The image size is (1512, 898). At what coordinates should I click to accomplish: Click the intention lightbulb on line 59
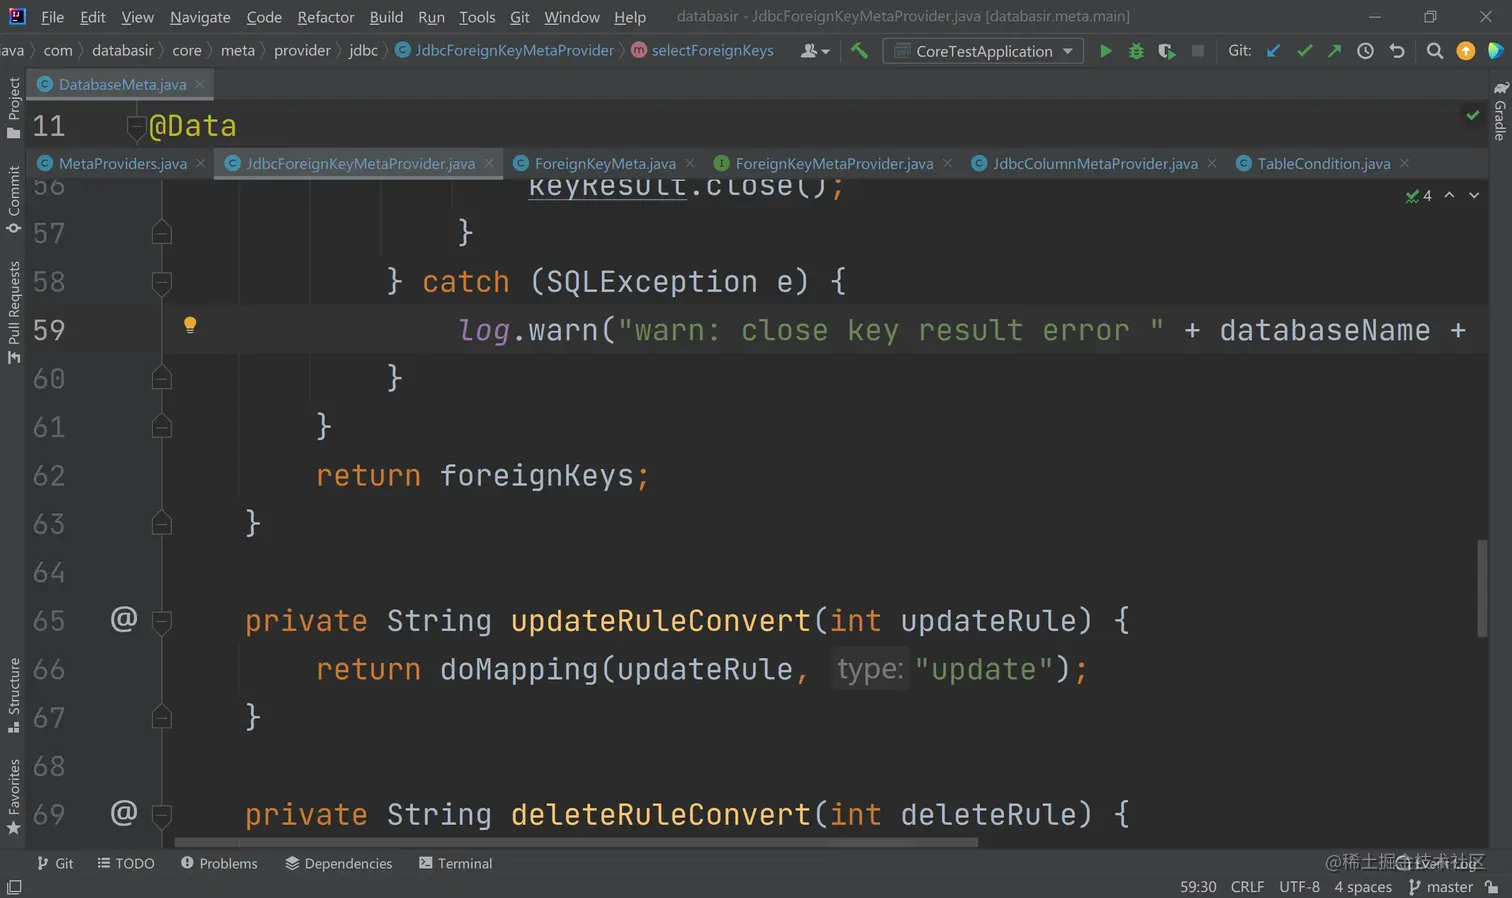[x=190, y=325]
